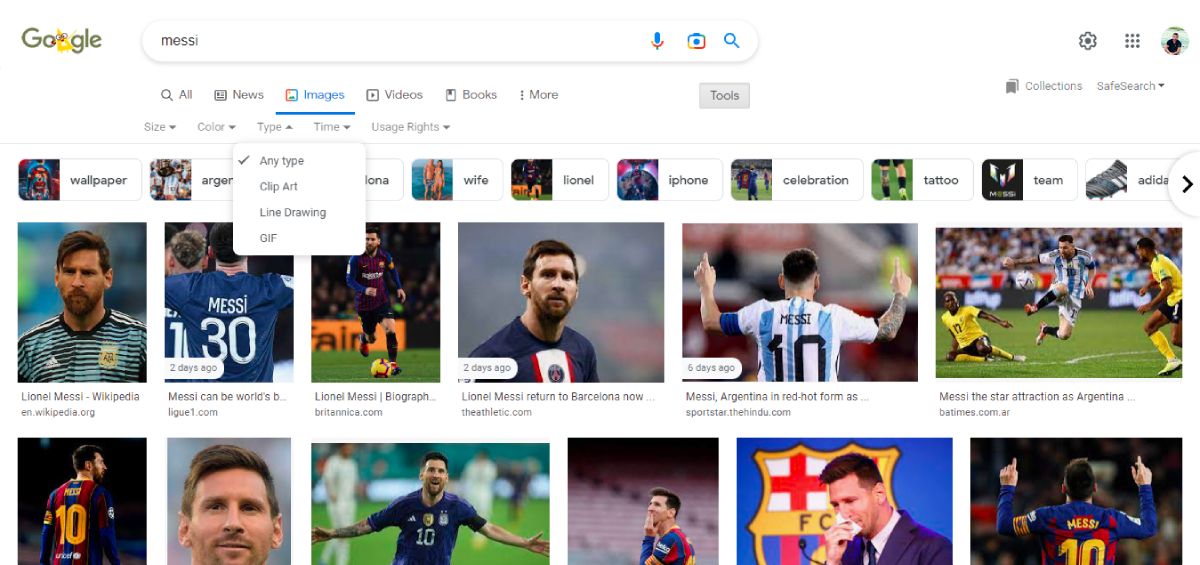Open the Messi dark Argentina kit celebration image
Viewport: 1200px width, 565px height.
(x=430, y=504)
